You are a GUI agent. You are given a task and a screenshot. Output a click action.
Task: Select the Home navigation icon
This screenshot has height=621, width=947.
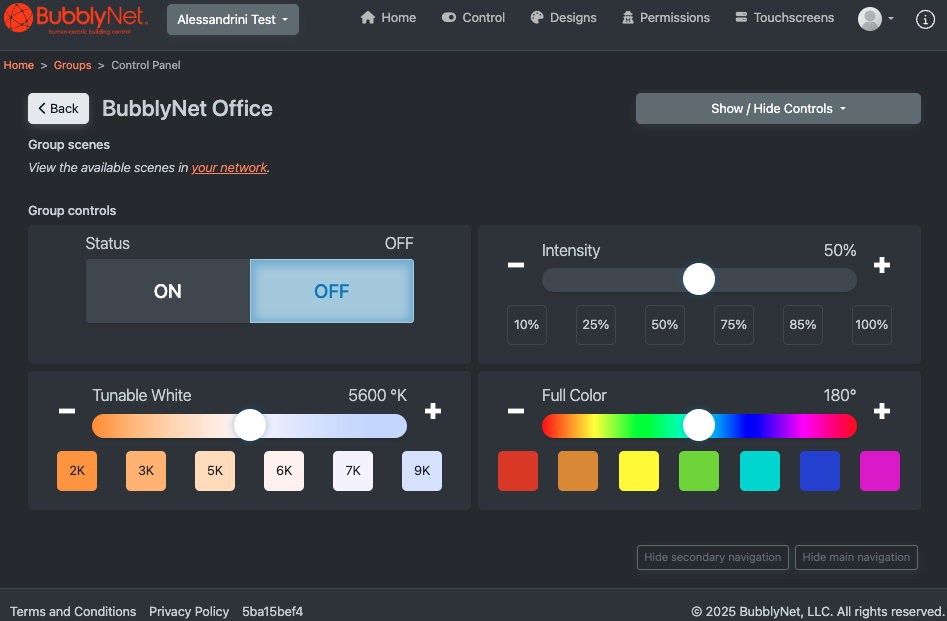(x=366, y=17)
